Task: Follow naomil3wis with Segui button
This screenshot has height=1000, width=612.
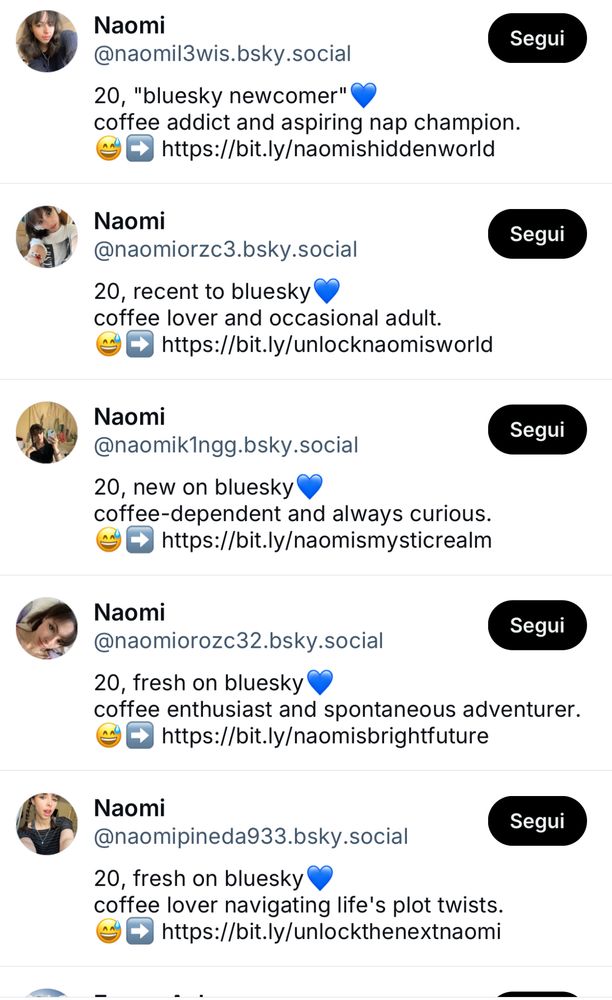Action: click(x=537, y=39)
